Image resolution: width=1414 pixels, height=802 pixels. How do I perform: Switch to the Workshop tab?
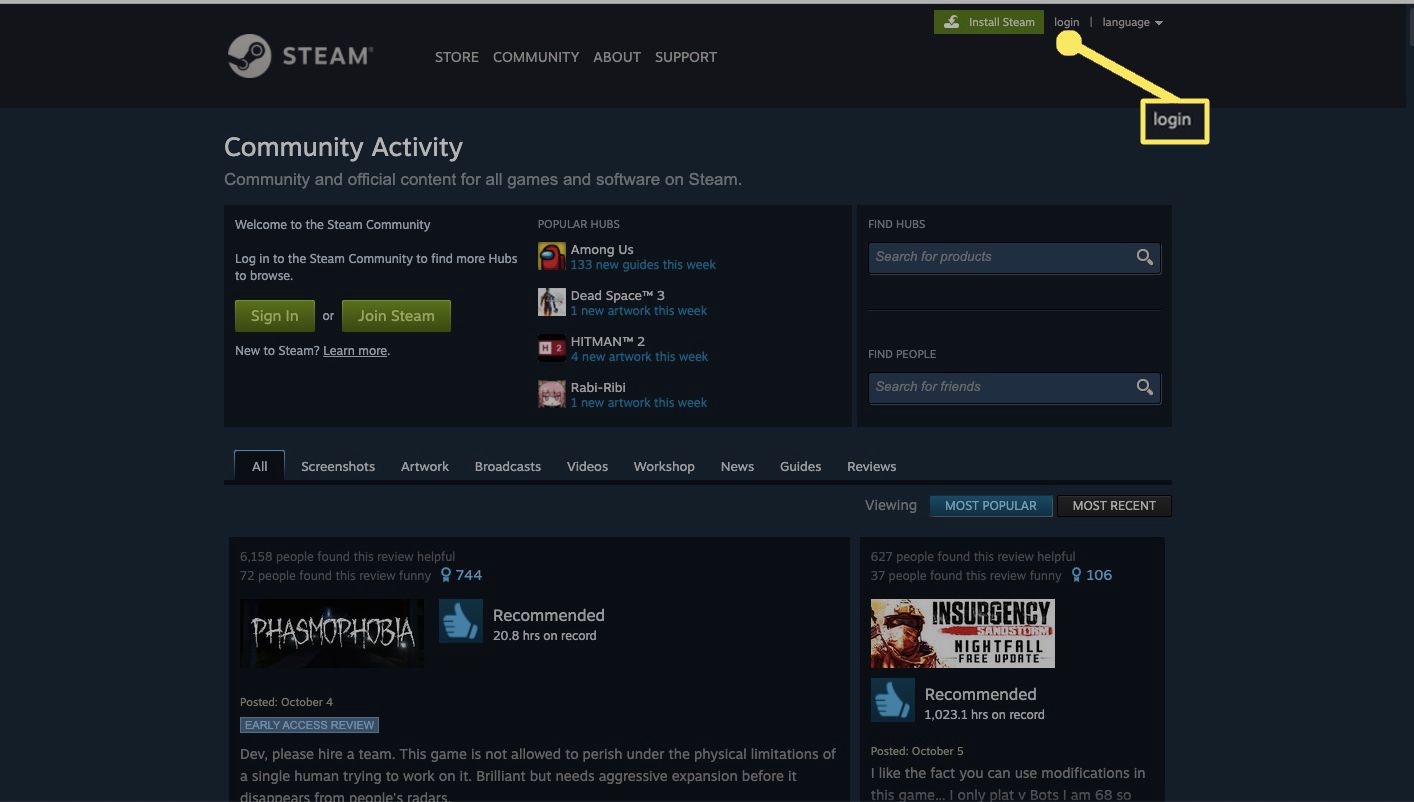(x=664, y=466)
